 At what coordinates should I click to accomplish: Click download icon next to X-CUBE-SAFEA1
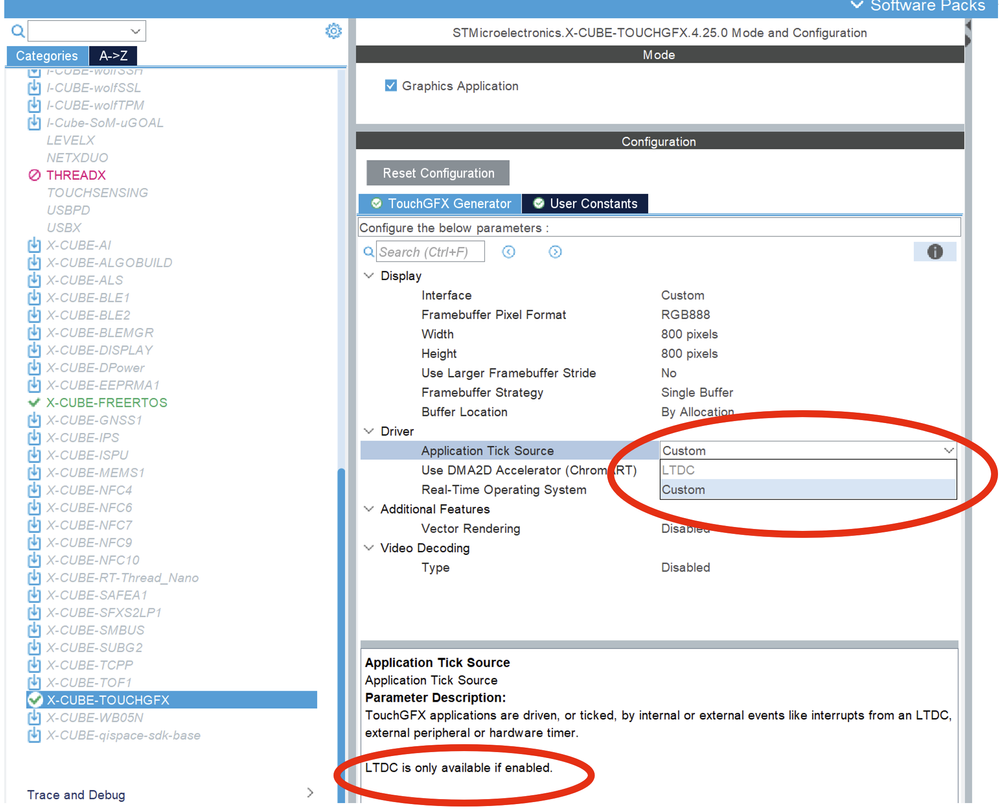pyautogui.click(x=34, y=595)
